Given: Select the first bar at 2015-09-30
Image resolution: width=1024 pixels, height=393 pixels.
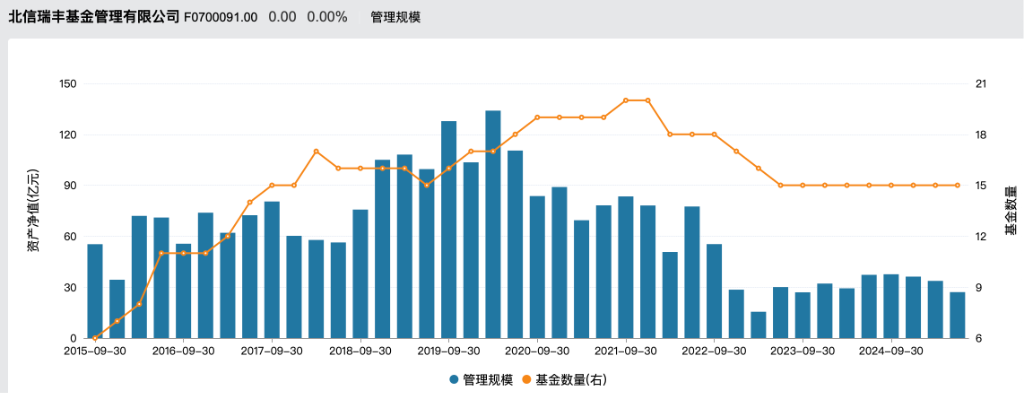Looking at the screenshot, I should pyautogui.click(x=95, y=291).
